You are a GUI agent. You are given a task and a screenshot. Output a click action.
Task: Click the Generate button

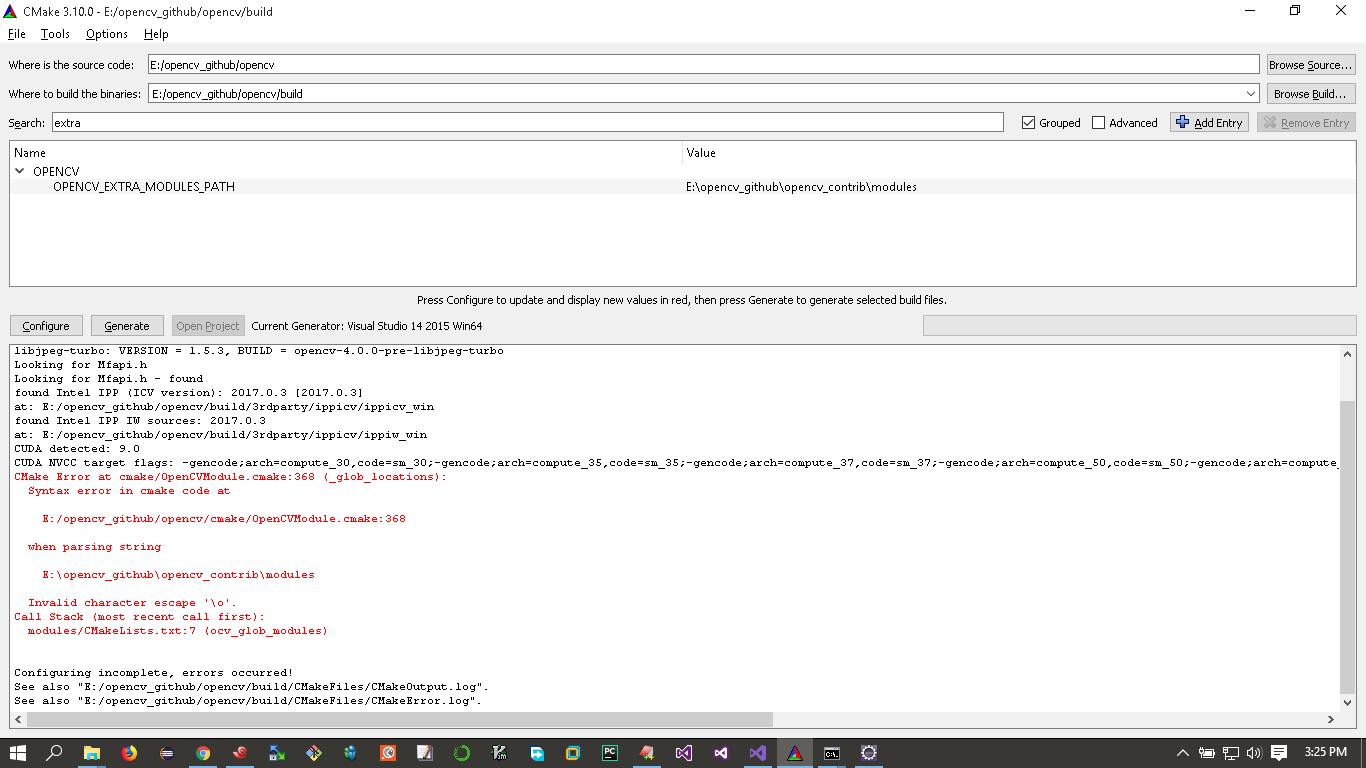click(127, 326)
